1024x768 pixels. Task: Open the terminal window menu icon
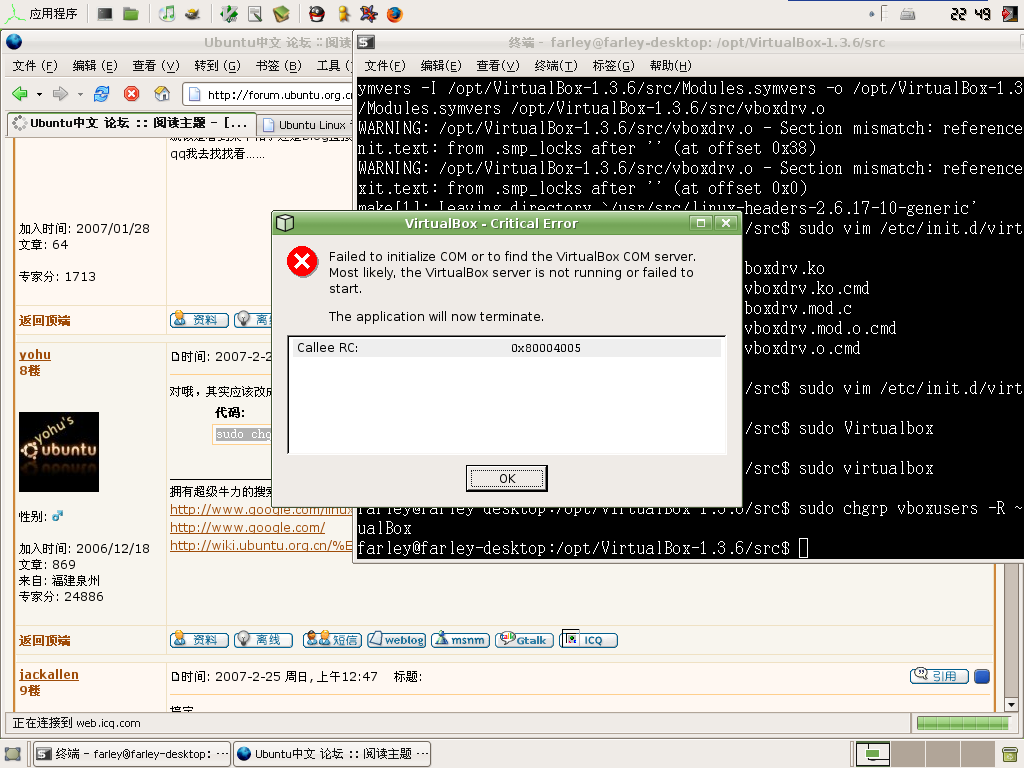click(x=366, y=42)
